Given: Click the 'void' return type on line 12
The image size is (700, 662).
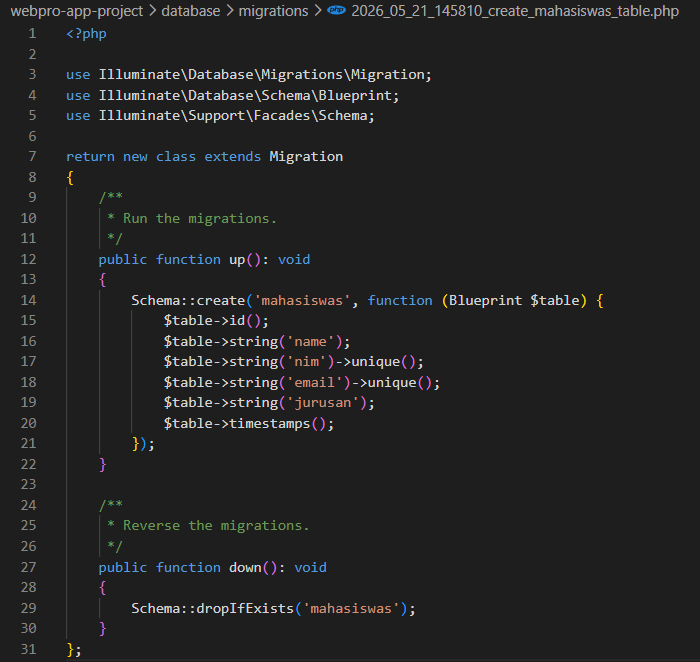Looking at the screenshot, I should pyautogui.click(x=294, y=259).
